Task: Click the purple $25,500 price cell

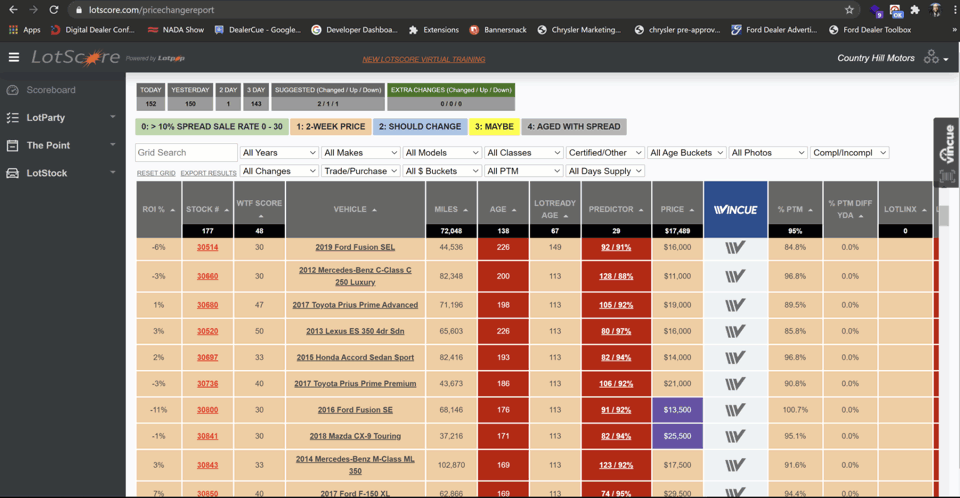Action: 677,436
